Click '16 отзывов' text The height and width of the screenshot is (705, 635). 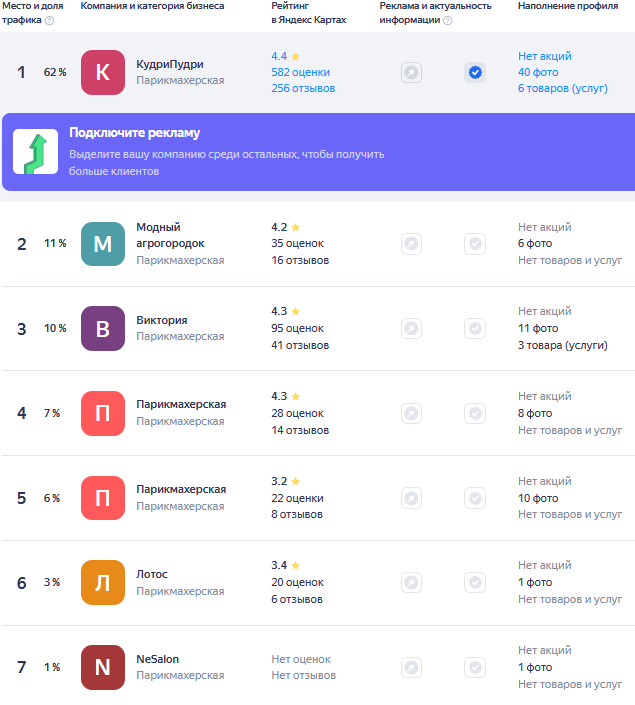pyautogui.click(x=300, y=260)
